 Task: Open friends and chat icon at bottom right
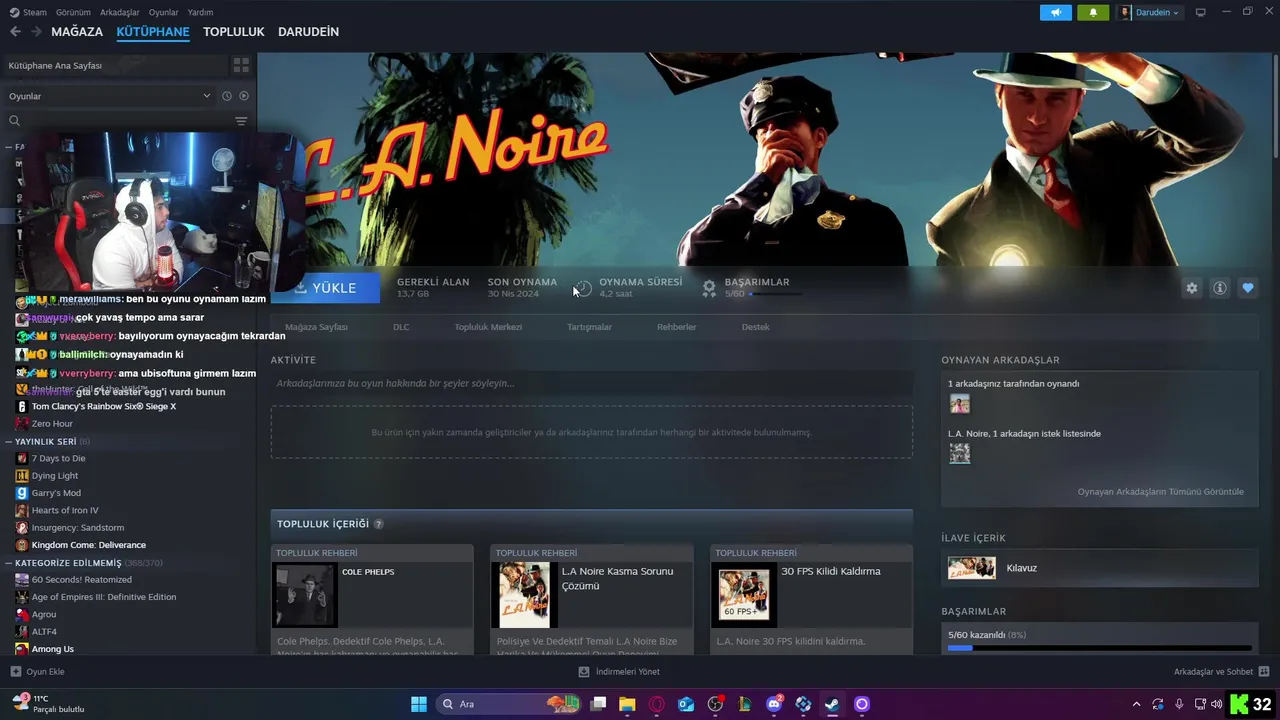[1263, 672]
